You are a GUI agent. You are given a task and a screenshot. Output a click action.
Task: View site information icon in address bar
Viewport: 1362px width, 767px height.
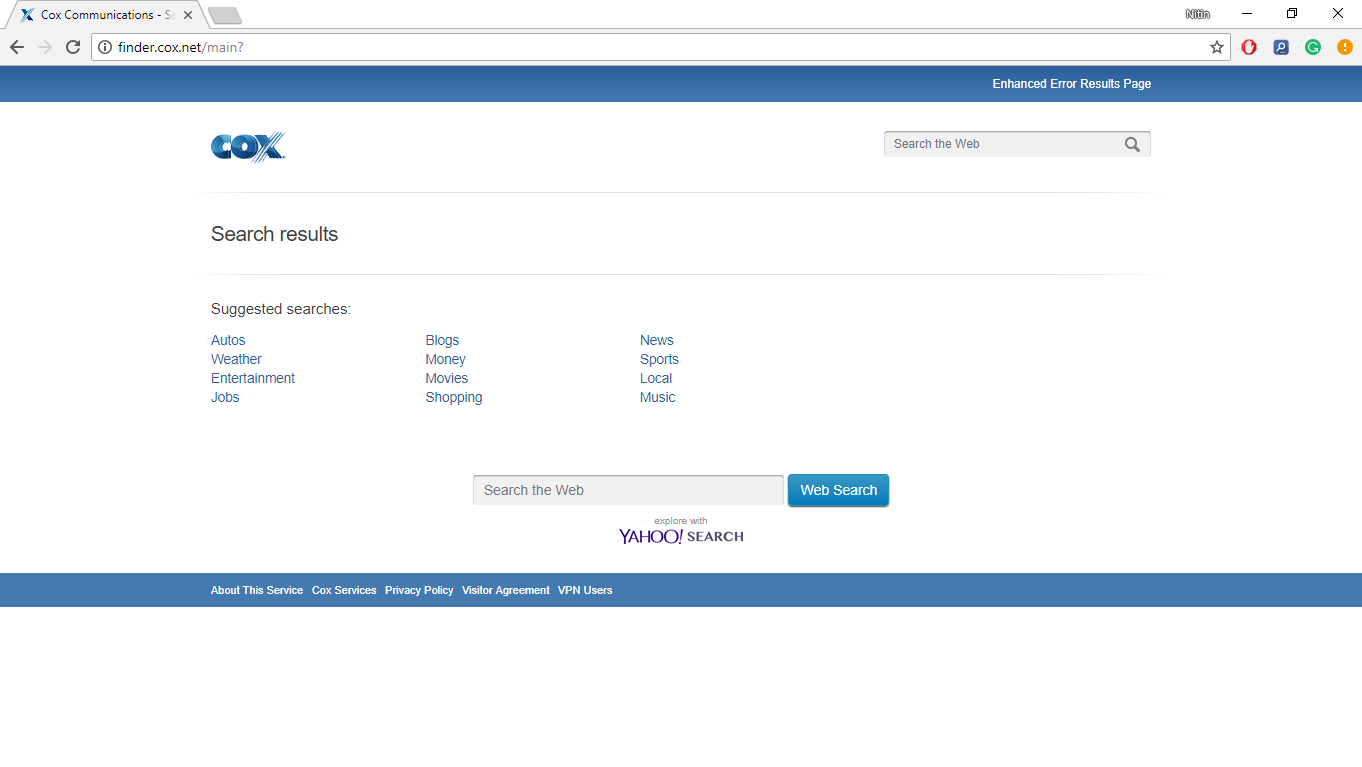[x=105, y=47]
